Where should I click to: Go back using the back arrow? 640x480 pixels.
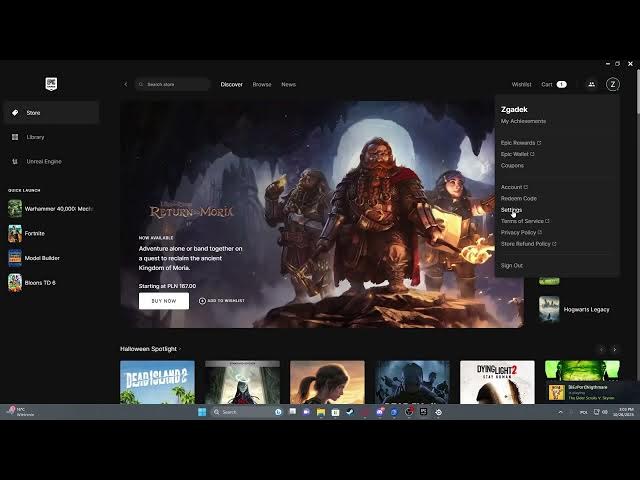(x=126, y=84)
